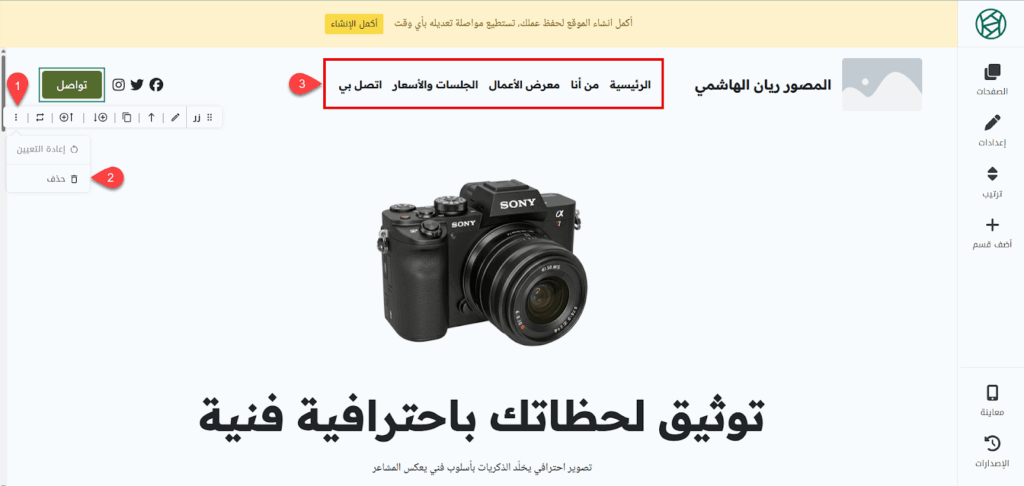Open the الإصدارات version history

click(x=991, y=452)
